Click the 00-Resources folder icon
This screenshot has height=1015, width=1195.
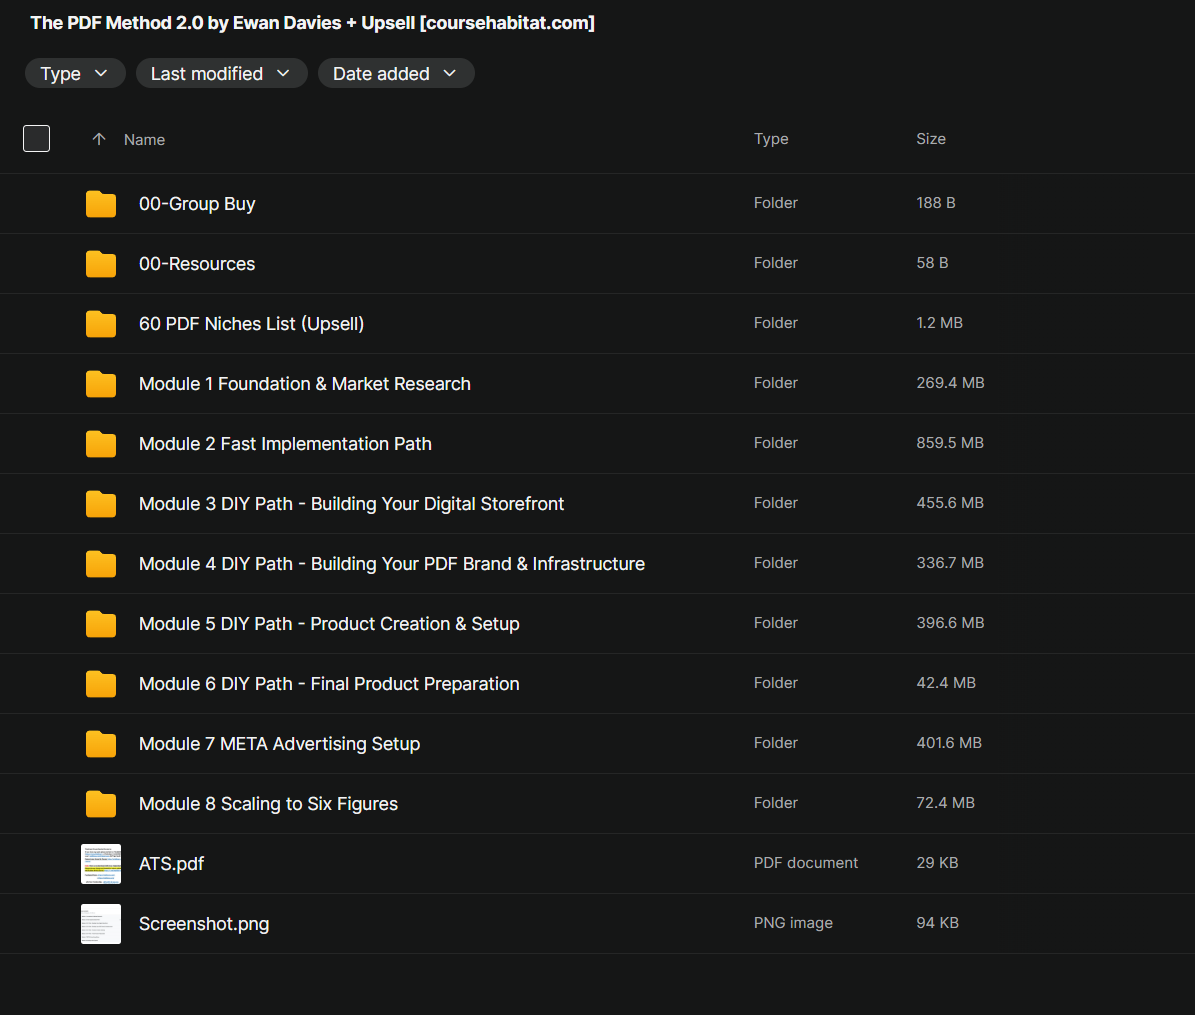[100, 263]
